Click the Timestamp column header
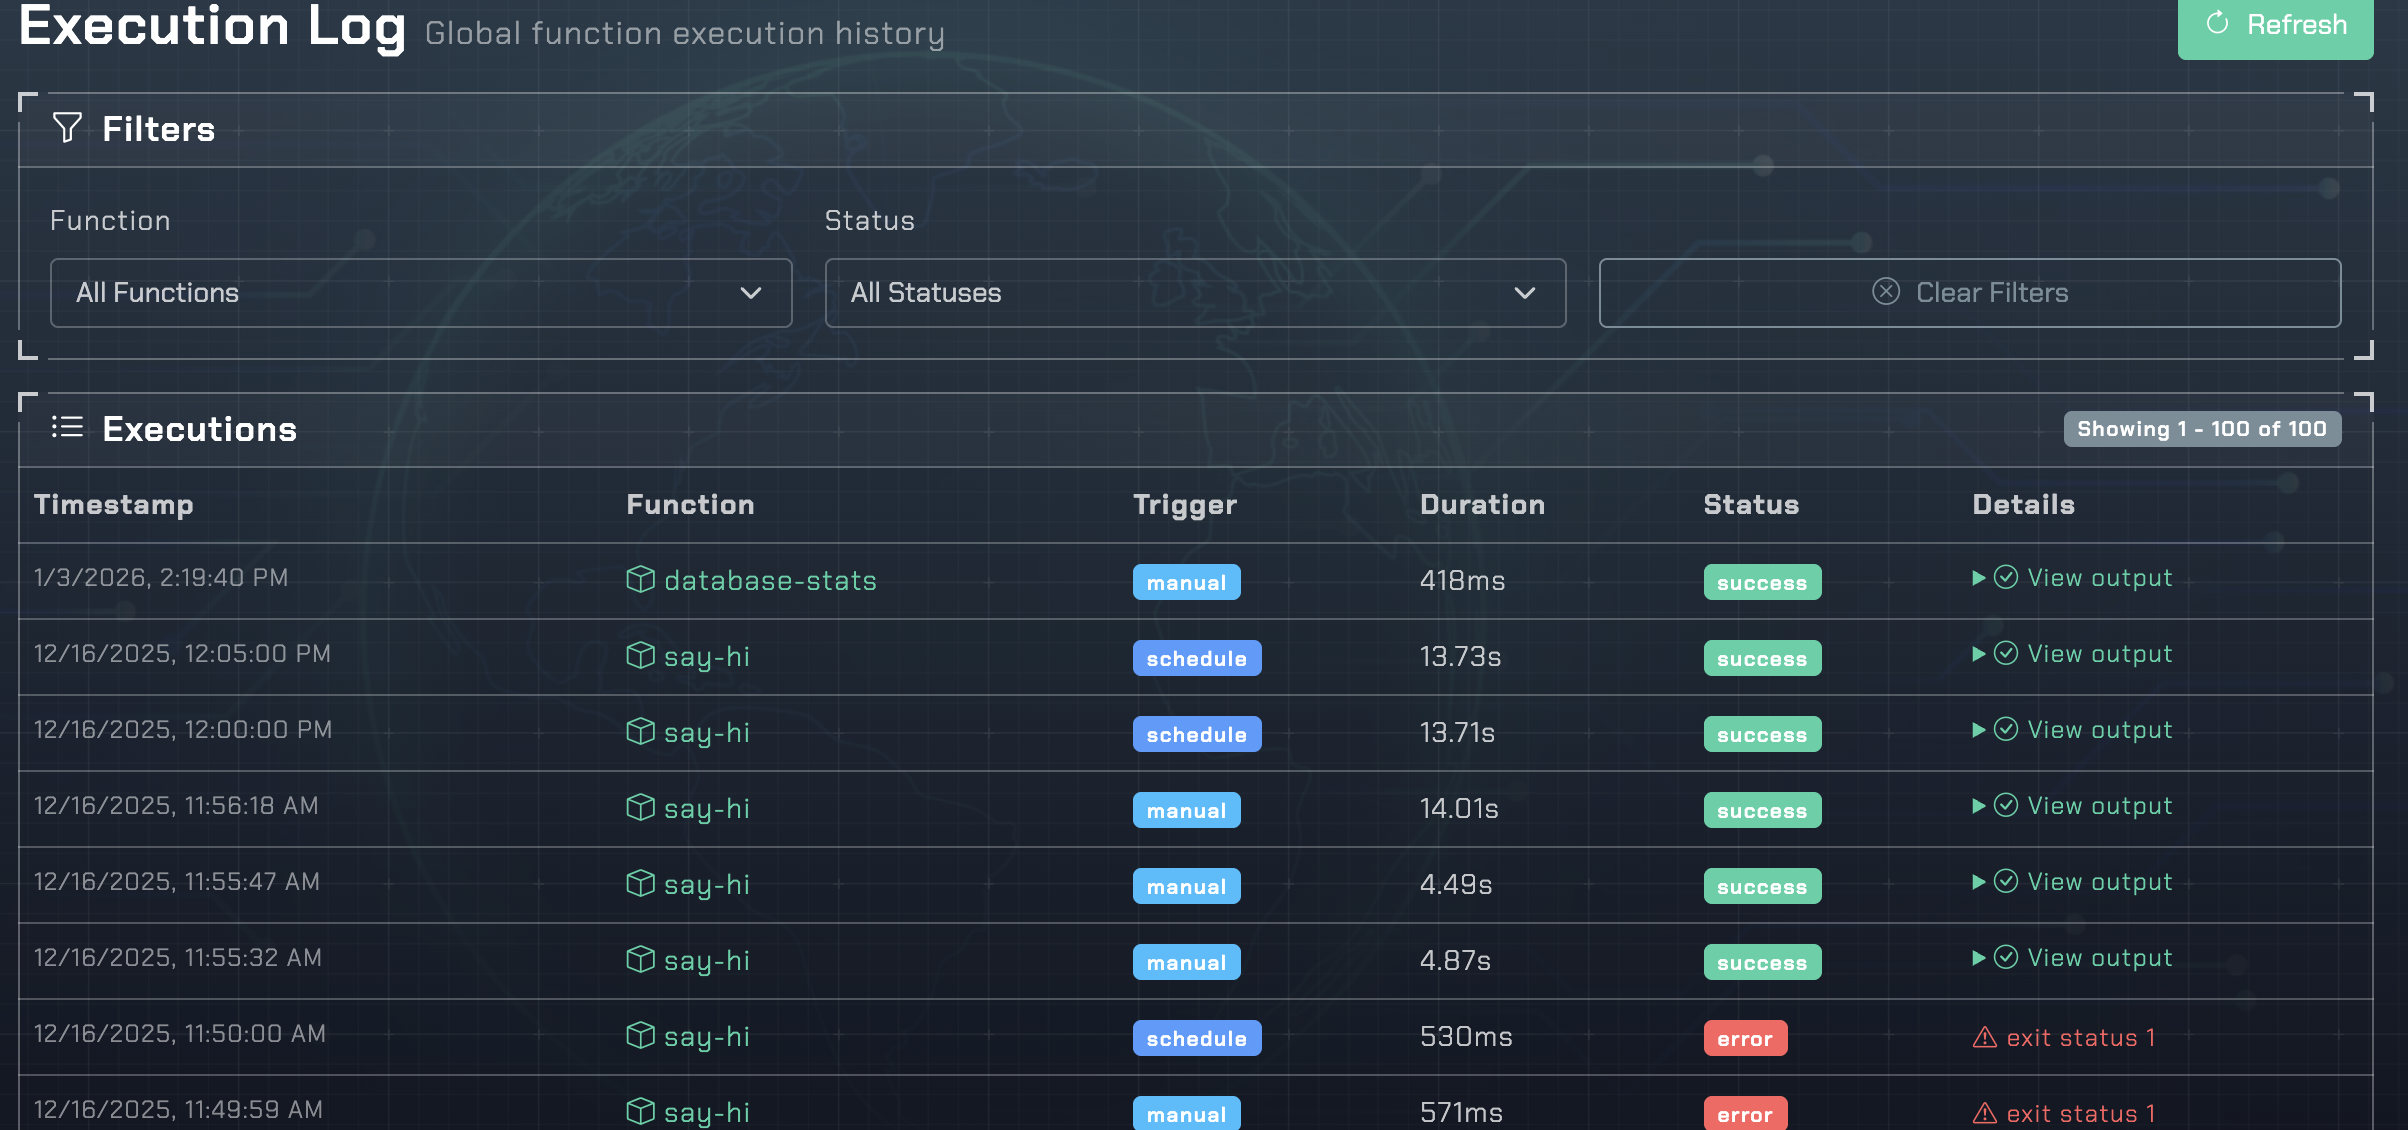This screenshot has width=2408, height=1130. tap(114, 505)
